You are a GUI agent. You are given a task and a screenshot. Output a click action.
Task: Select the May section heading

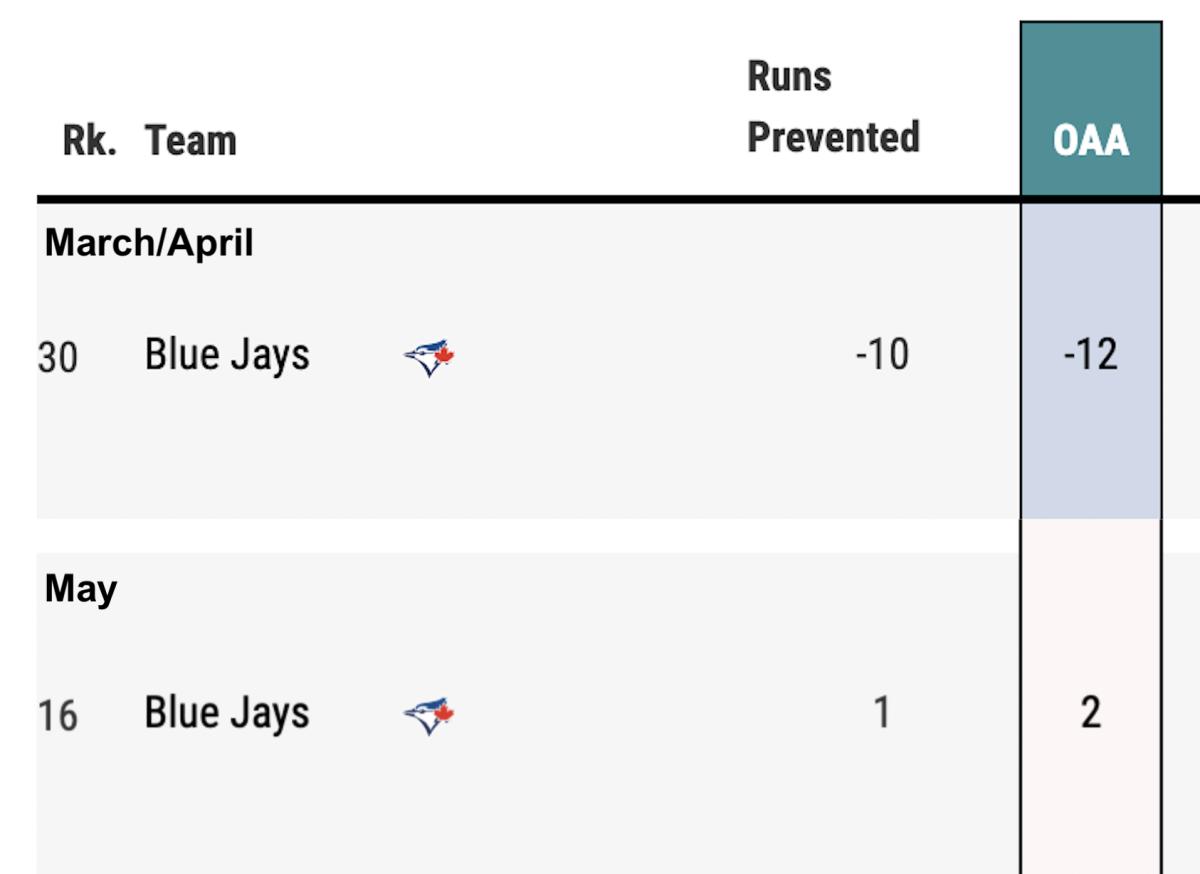81,590
